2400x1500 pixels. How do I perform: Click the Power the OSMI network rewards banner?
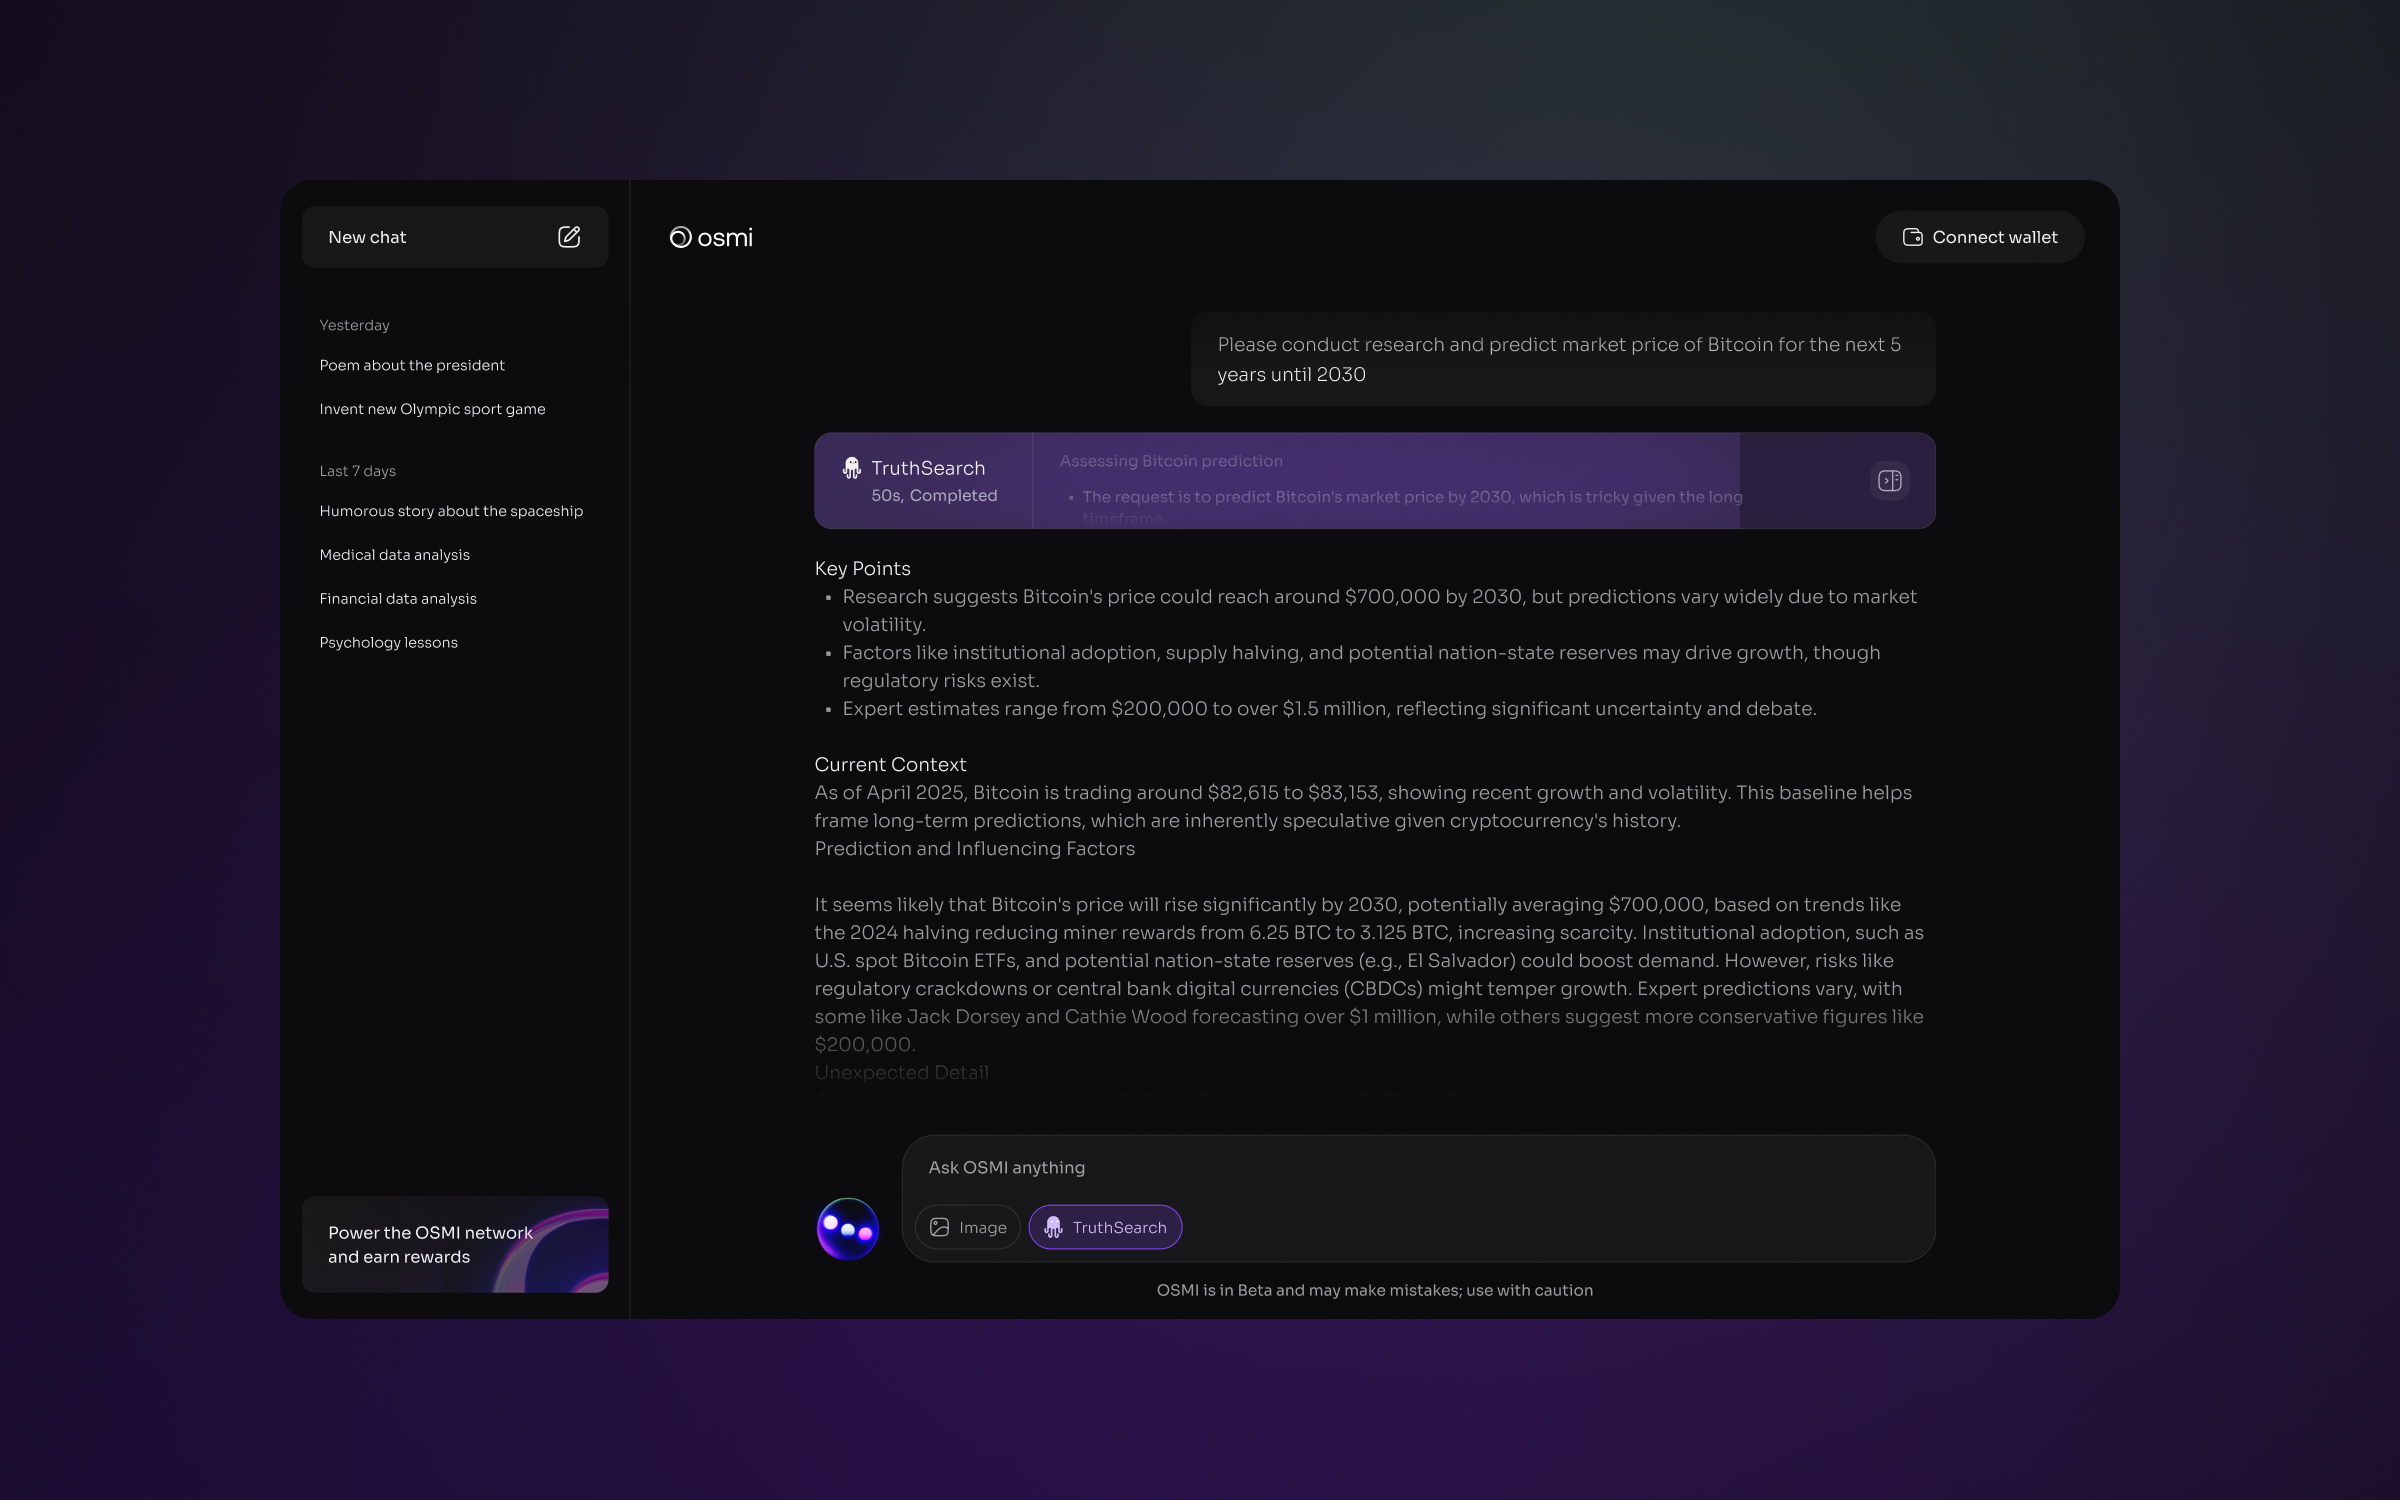click(455, 1245)
